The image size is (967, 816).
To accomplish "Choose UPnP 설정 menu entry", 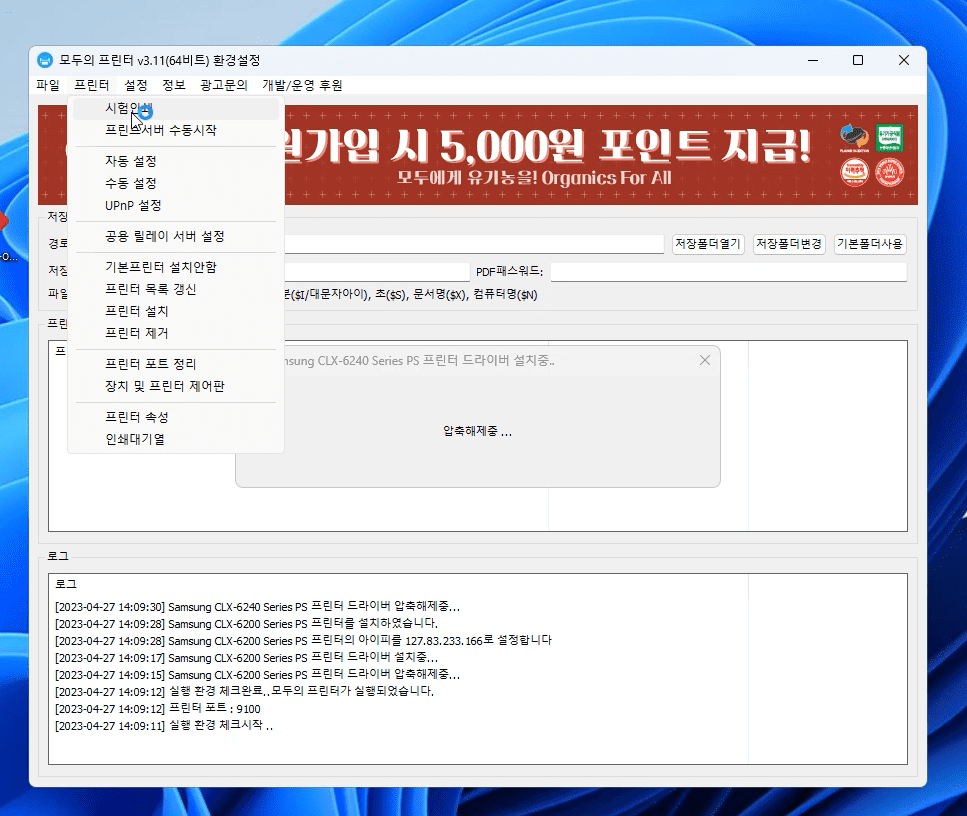I will click(176, 205).
